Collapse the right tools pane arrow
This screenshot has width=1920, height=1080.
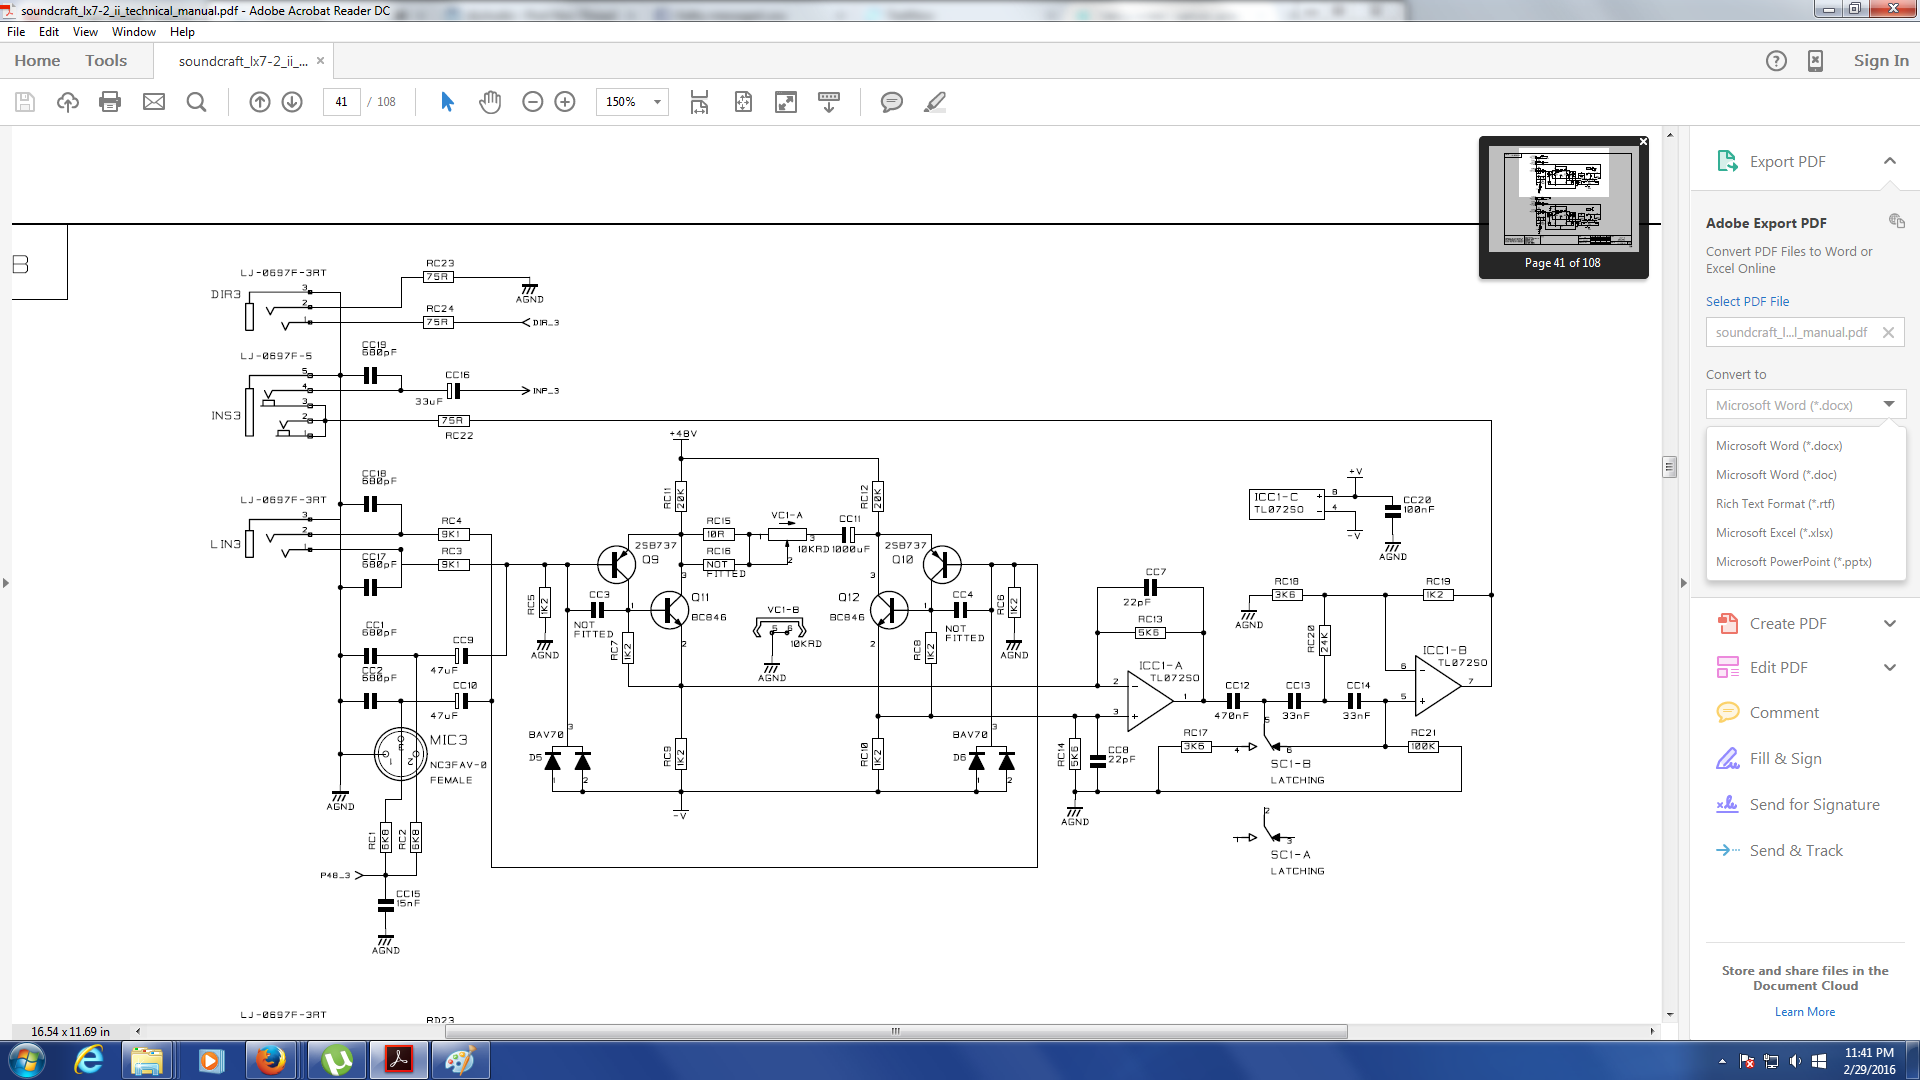pyautogui.click(x=1683, y=582)
